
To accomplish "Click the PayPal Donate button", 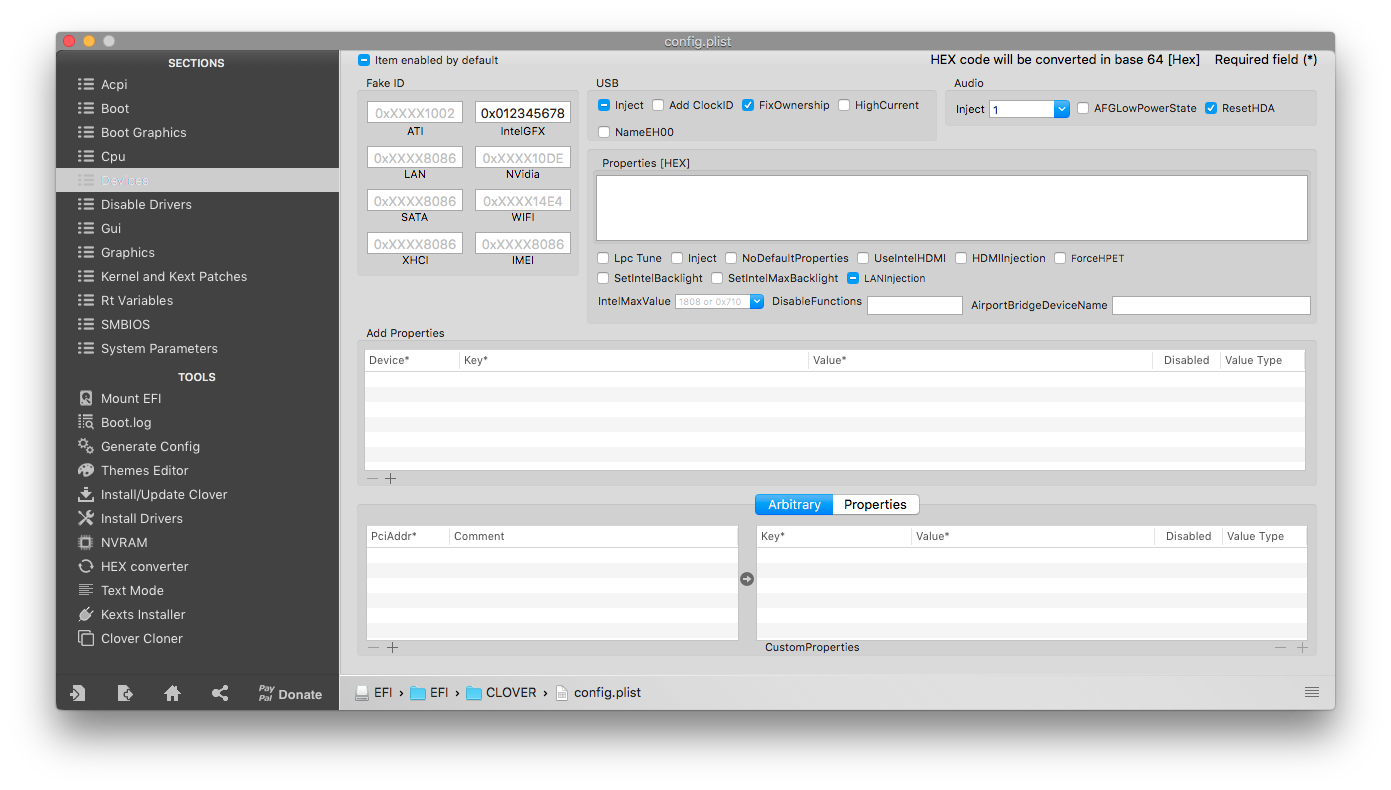I will tap(290, 693).
